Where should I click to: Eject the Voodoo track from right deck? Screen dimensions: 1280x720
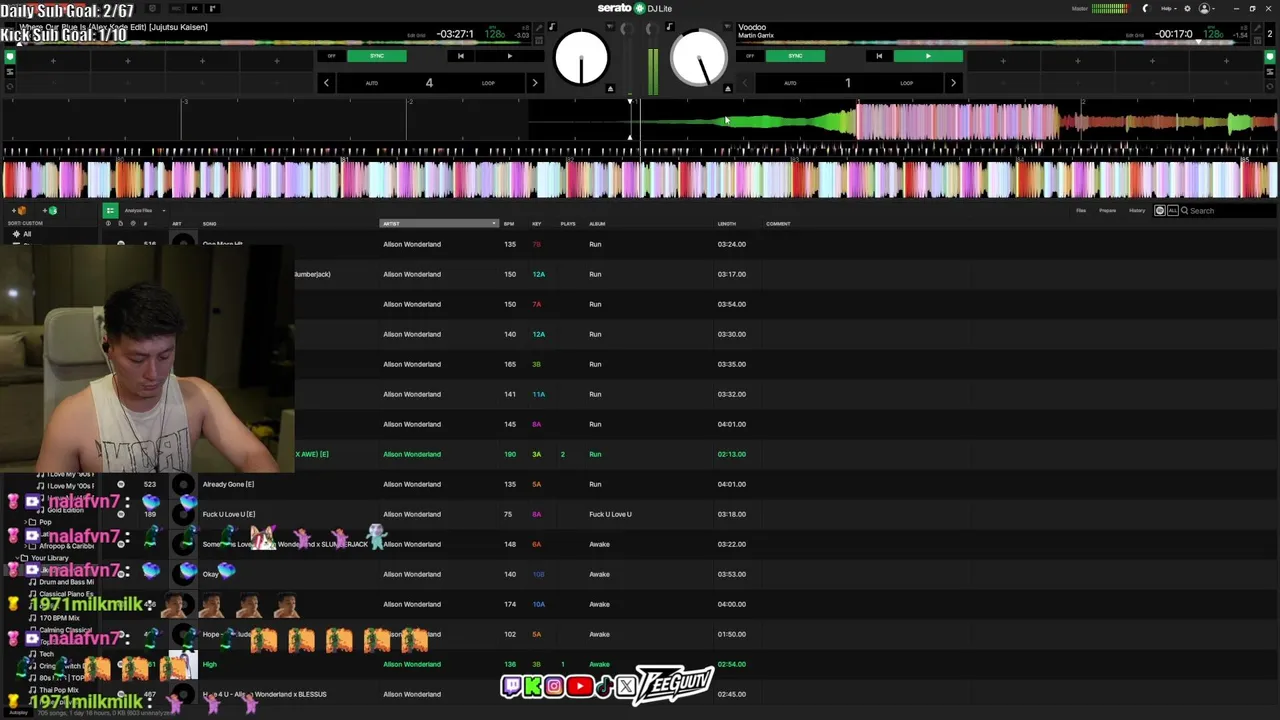727,88
